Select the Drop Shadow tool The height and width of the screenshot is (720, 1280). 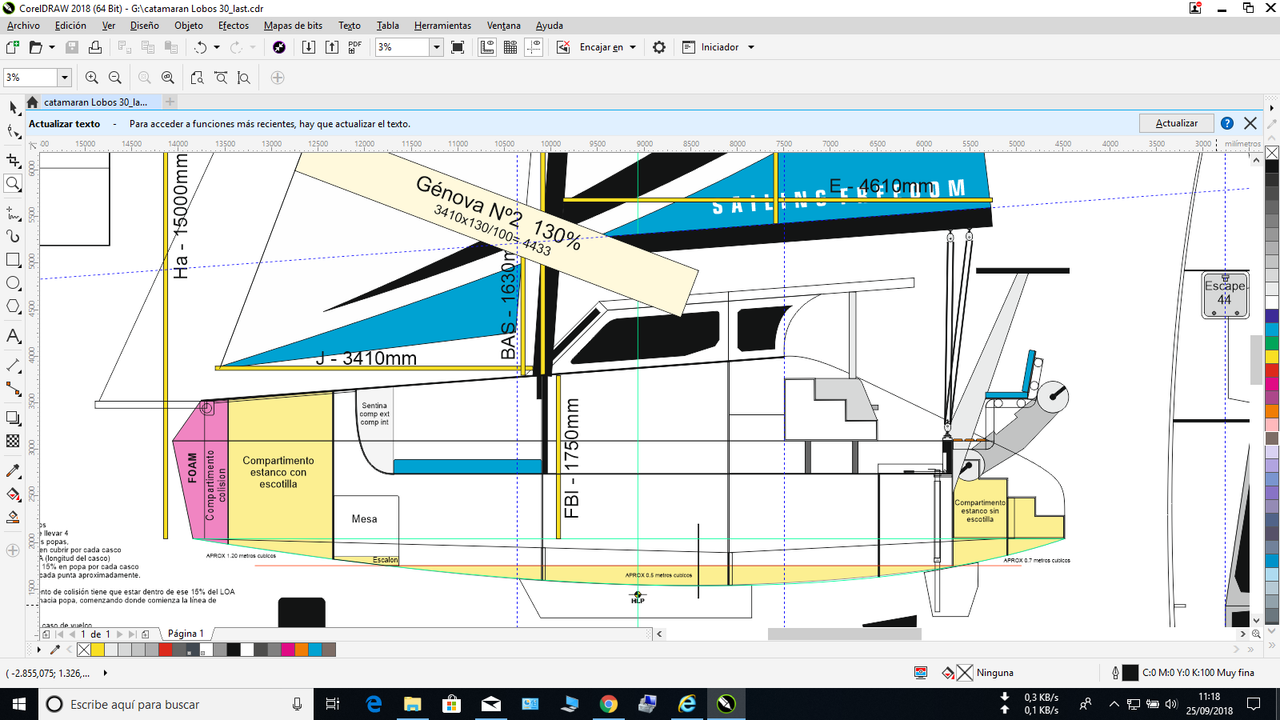pos(13,418)
